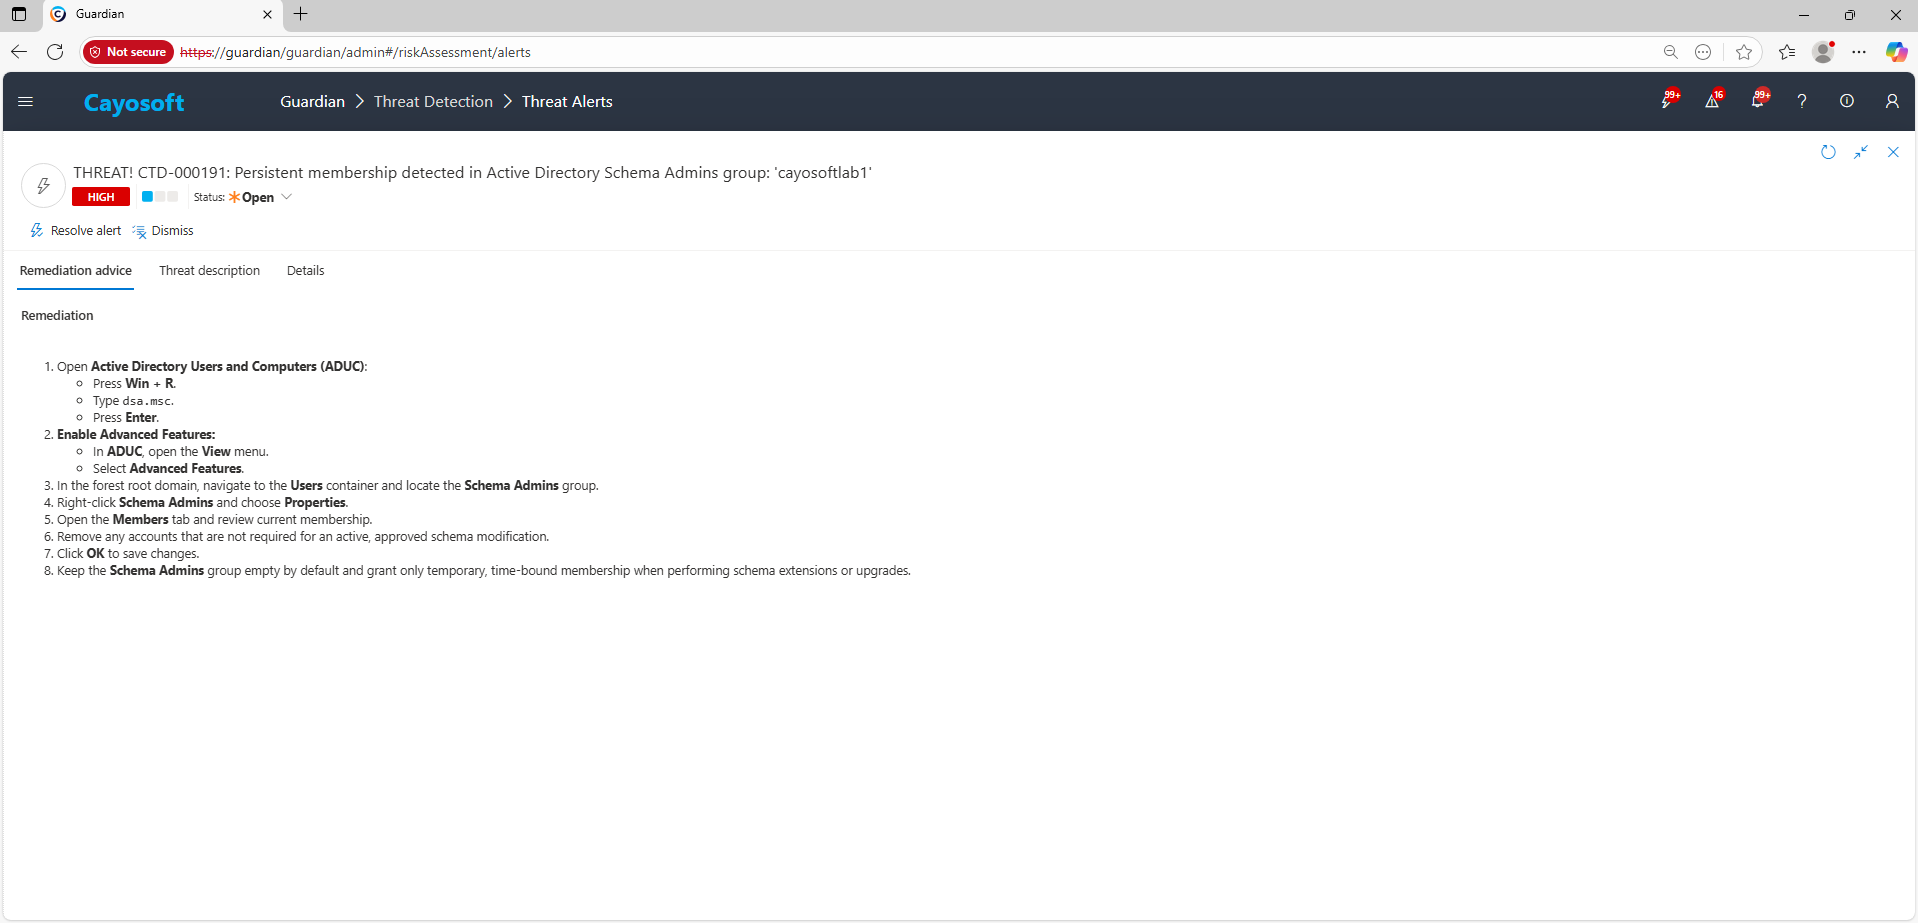The height and width of the screenshot is (923, 1918).
Task: Switch to the Threat description tab
Action: pos(209,271)
